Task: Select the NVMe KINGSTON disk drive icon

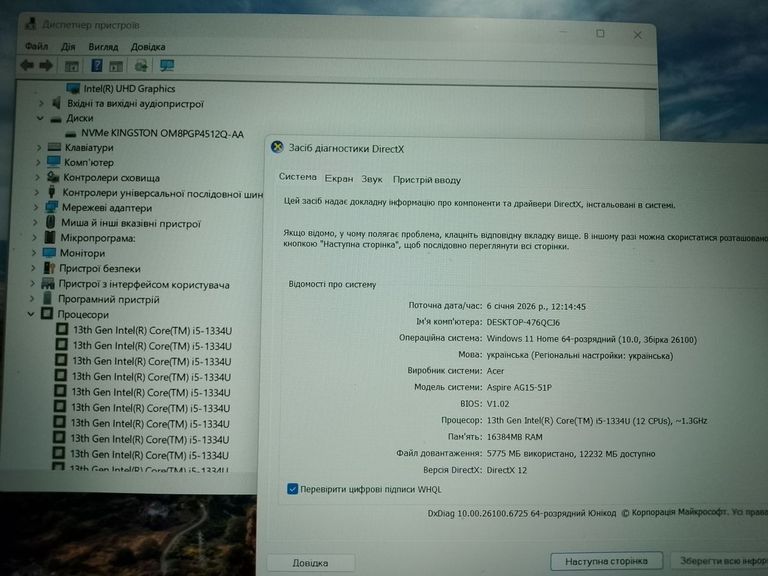Action: click(x=72, y=133)
